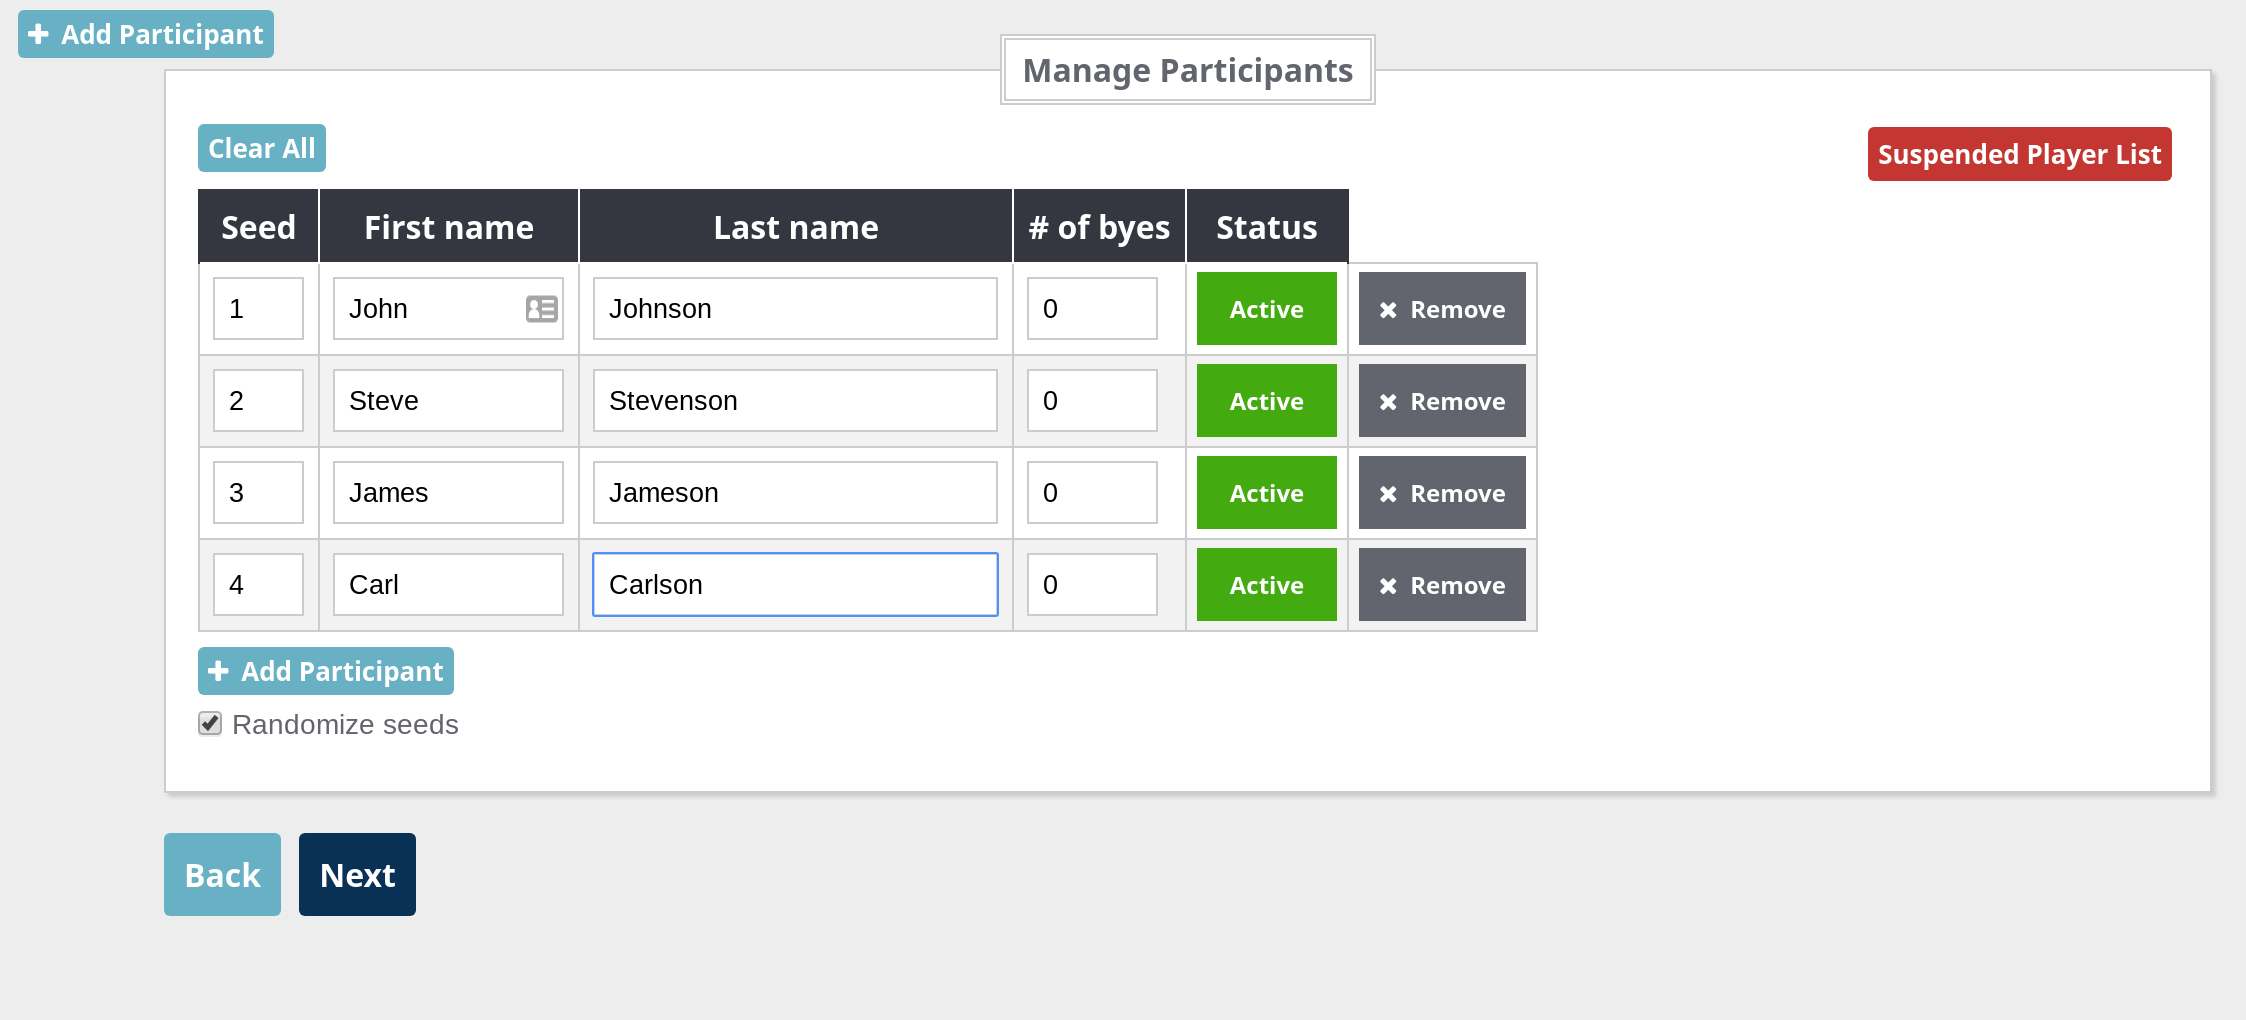Click the contact card icon in John's field
Screen dimensions: 2246x1020
tap(541, 309)
